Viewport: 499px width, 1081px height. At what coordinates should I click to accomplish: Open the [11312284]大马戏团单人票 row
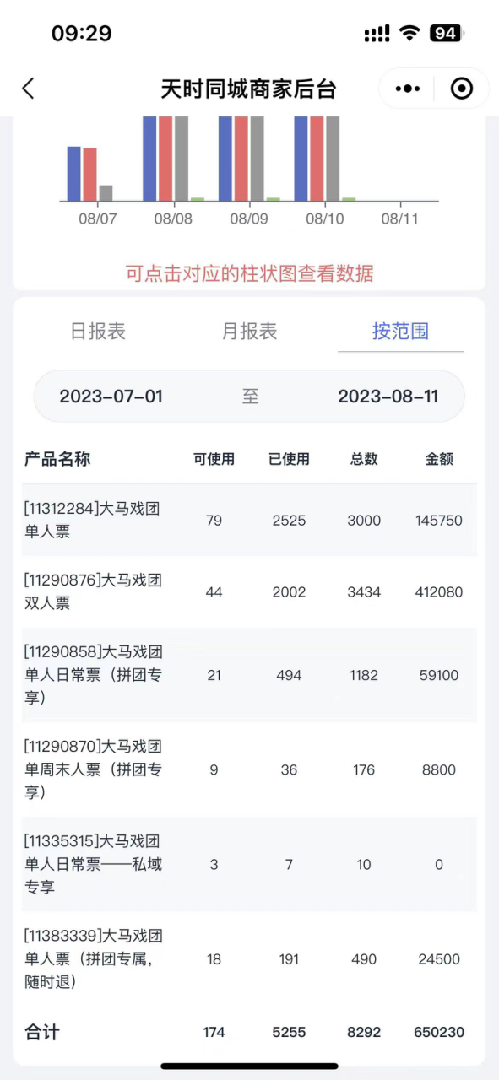coord(250,521)
